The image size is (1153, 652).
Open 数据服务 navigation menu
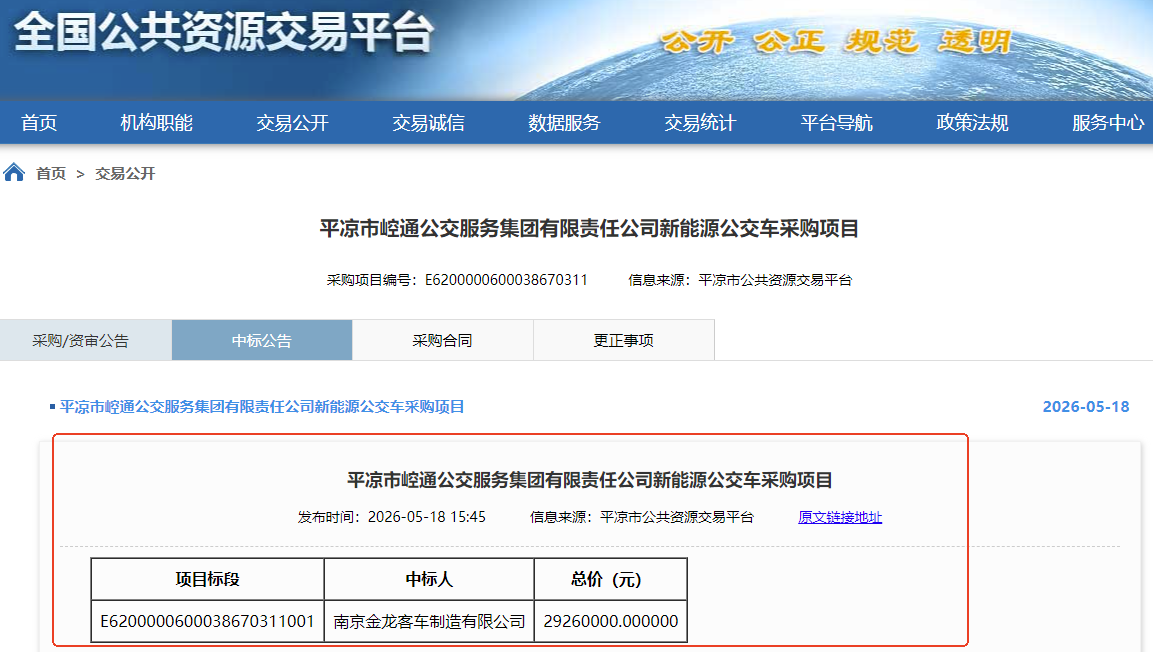(x=565, y=123)
